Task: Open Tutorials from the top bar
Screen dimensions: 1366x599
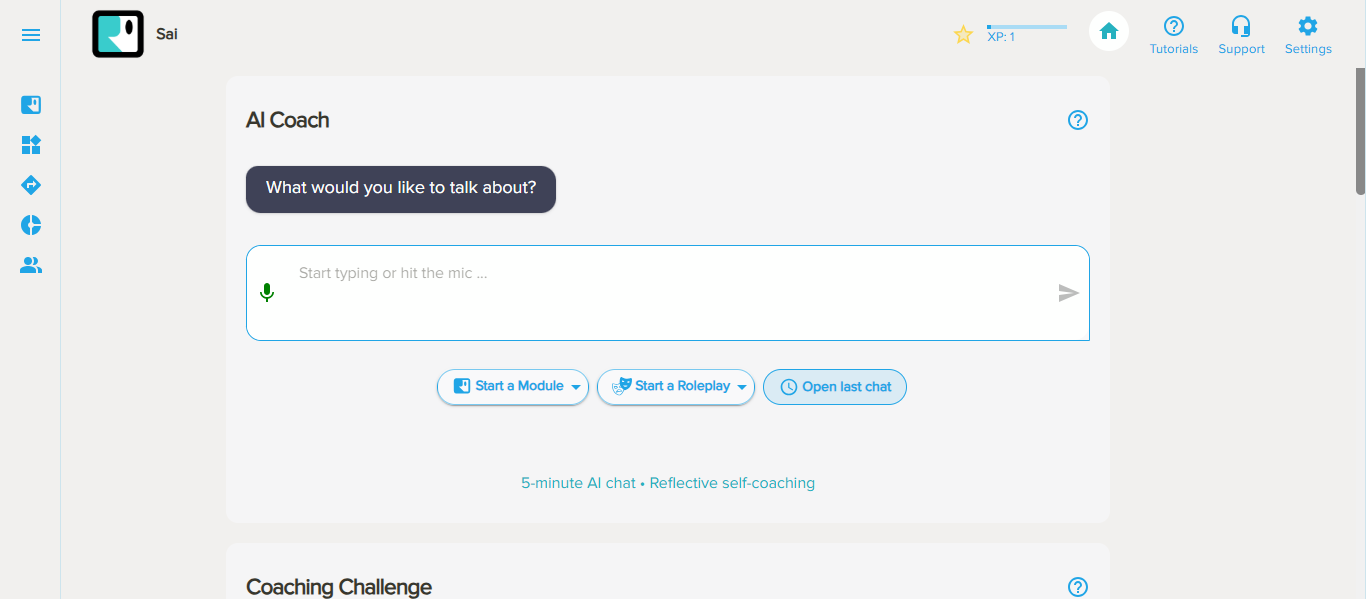Action: click(x=1173, y=35)
